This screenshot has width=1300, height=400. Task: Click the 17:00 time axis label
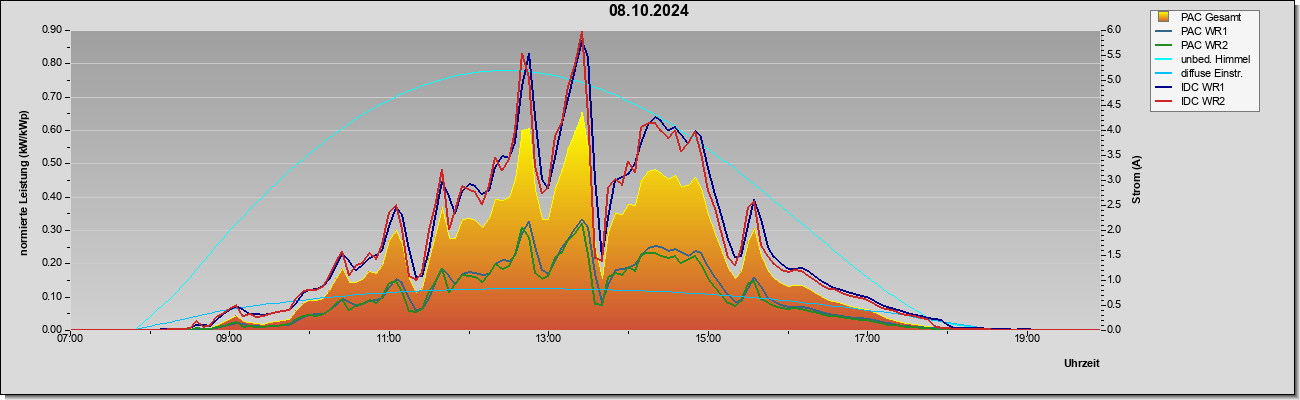(x=868, y=338)
